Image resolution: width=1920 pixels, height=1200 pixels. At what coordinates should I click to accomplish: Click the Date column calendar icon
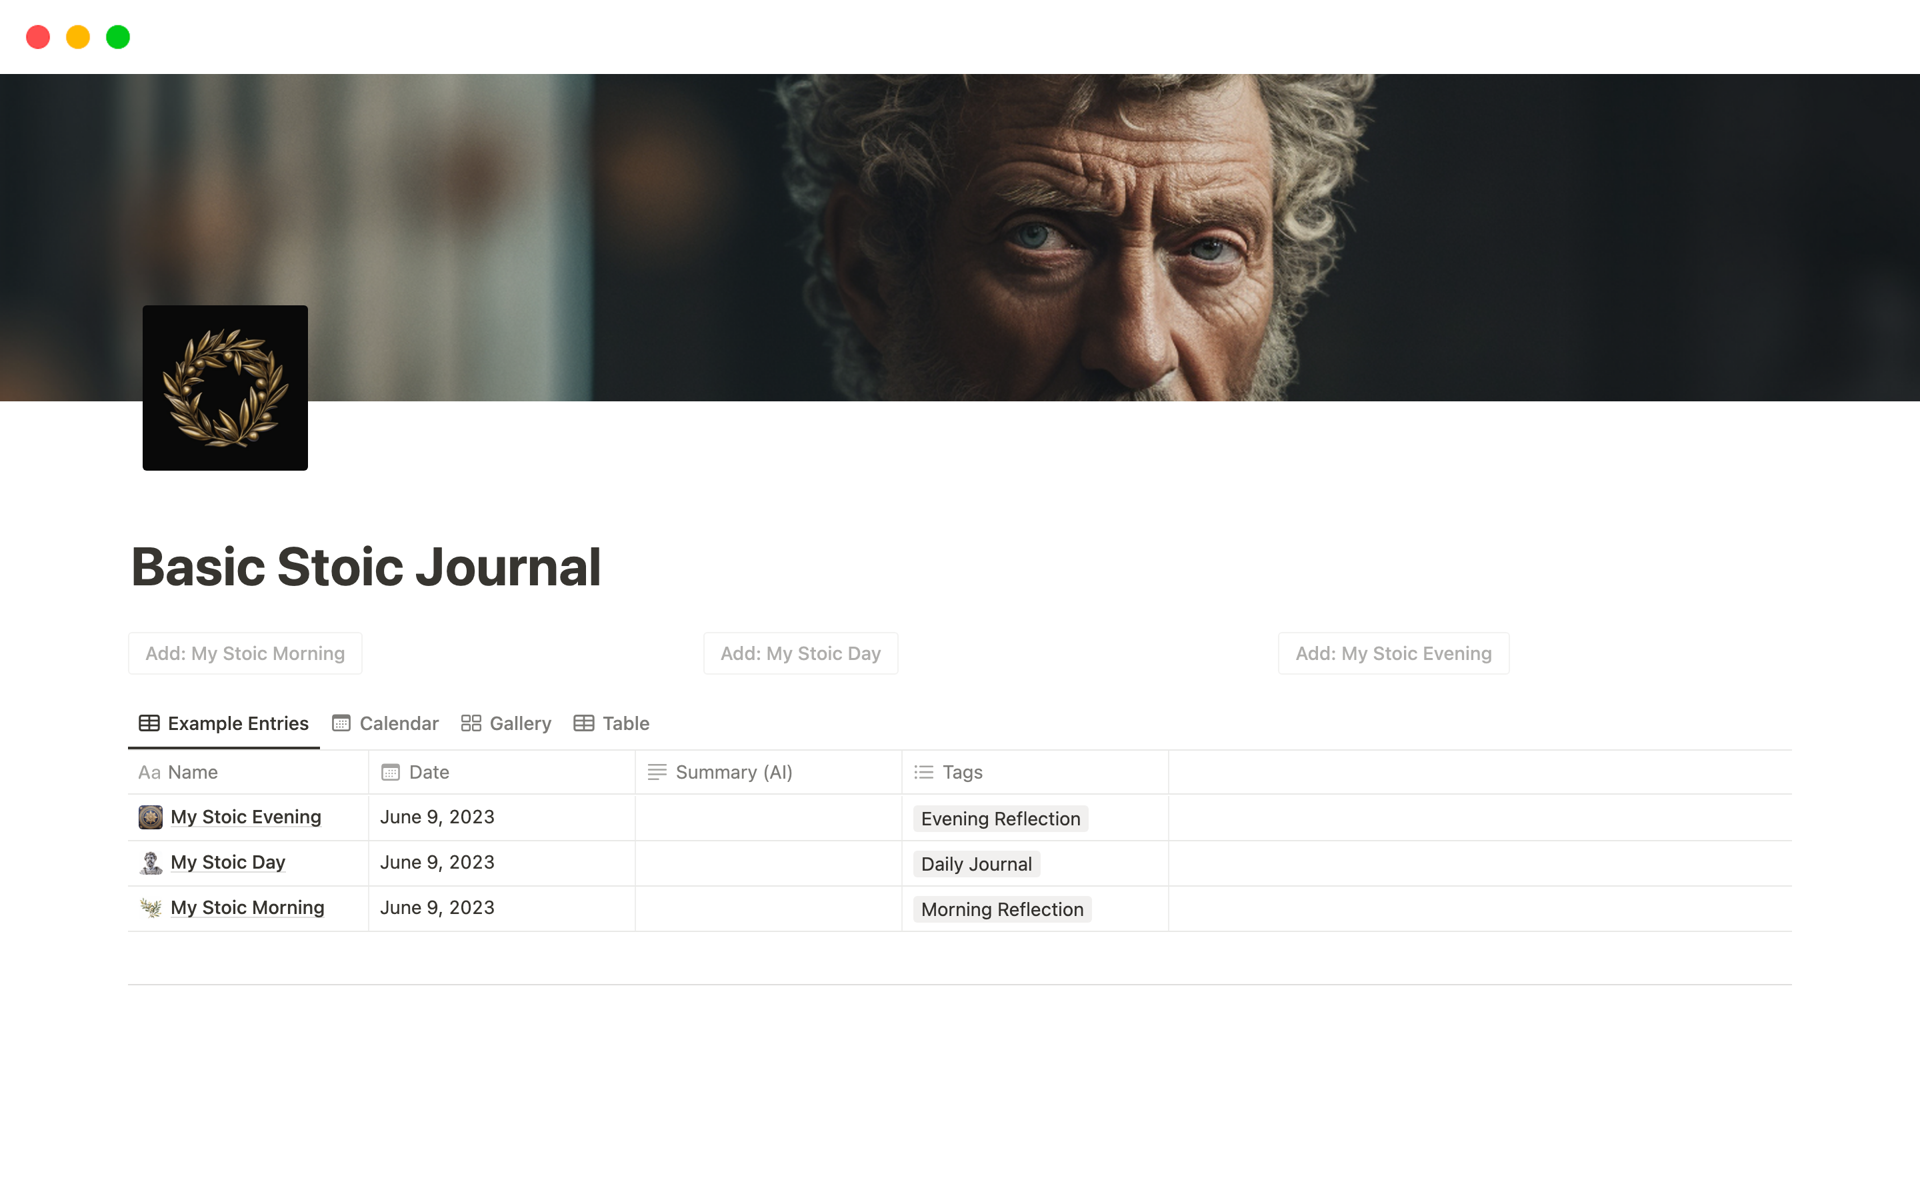pos(390,772)
